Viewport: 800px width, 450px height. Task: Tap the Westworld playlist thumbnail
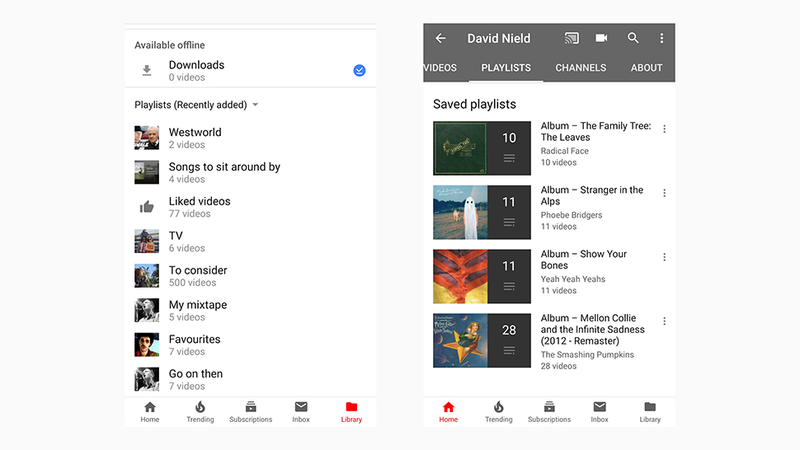click(146, 138)
